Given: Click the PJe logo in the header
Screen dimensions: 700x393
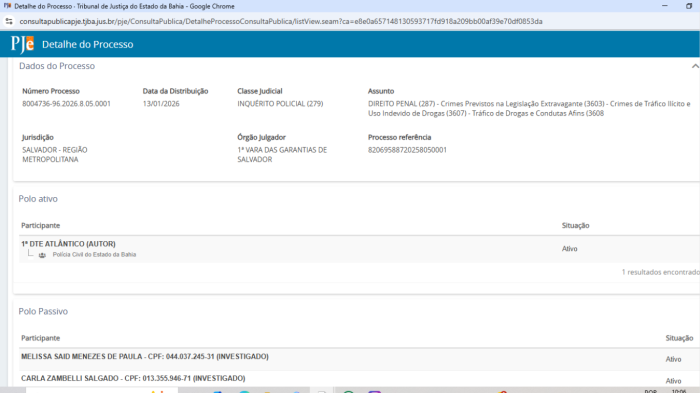Looking at the screenshot, I should (22, 44).
